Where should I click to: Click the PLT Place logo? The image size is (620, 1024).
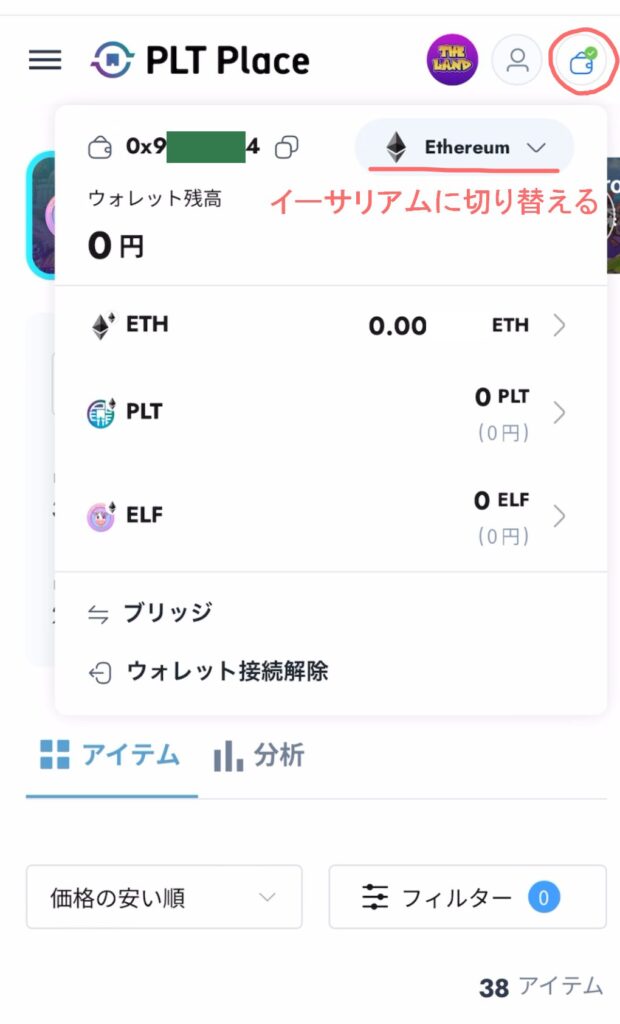(x=200, y=60)
